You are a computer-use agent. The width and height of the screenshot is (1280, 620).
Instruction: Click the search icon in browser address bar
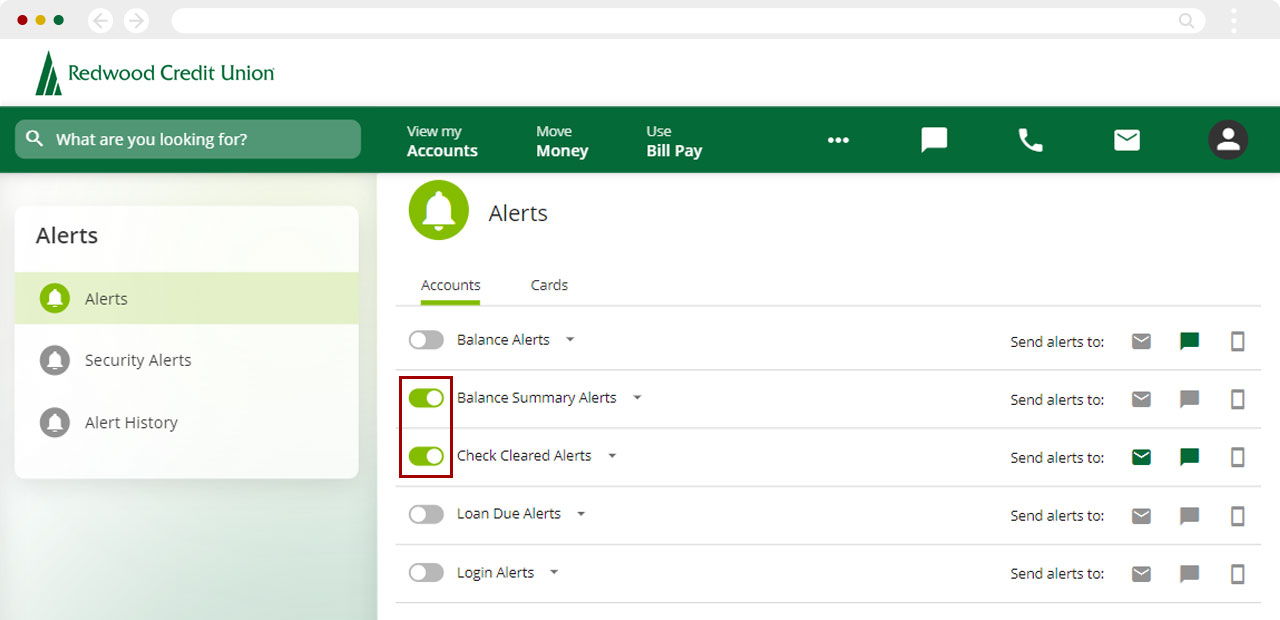[1186, 20]
